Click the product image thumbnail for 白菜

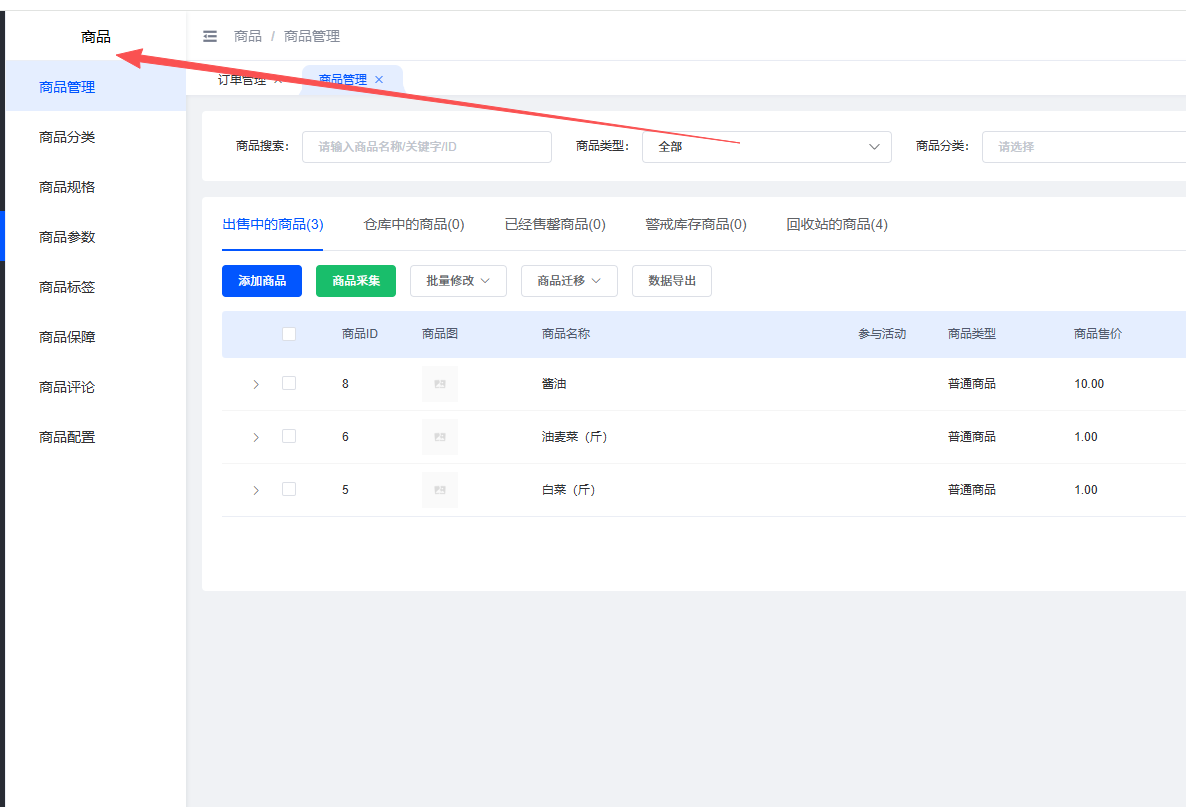pos(440,490)
